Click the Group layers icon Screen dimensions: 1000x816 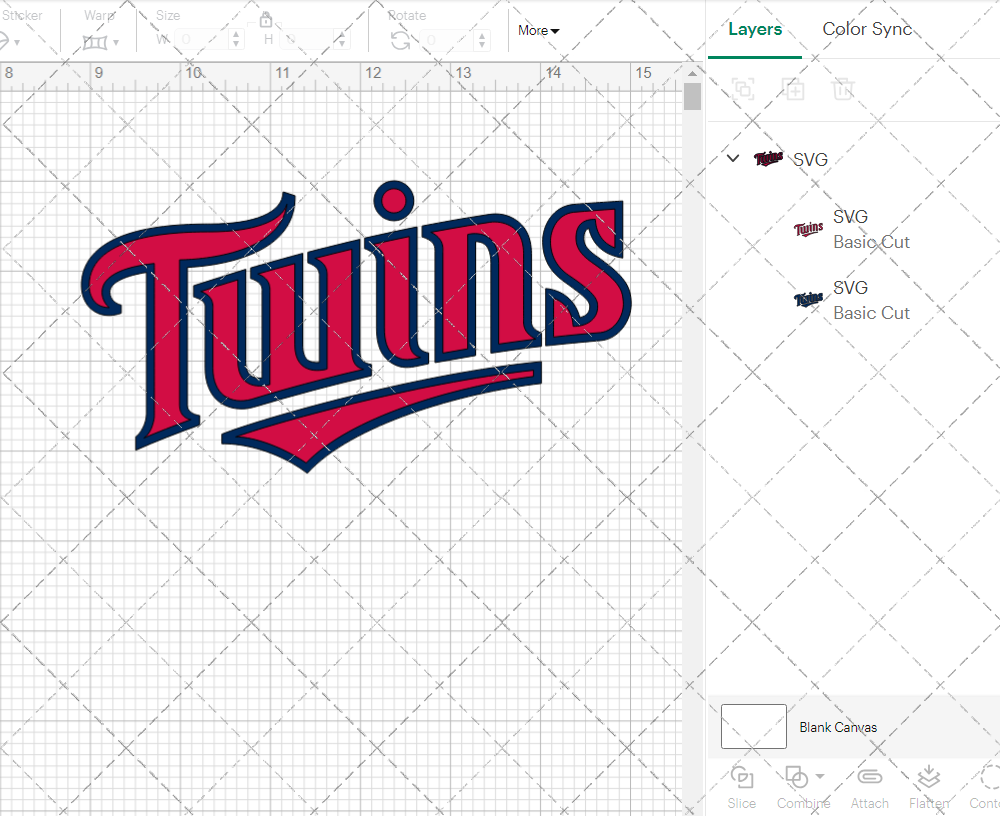click(x=743, y=89)
